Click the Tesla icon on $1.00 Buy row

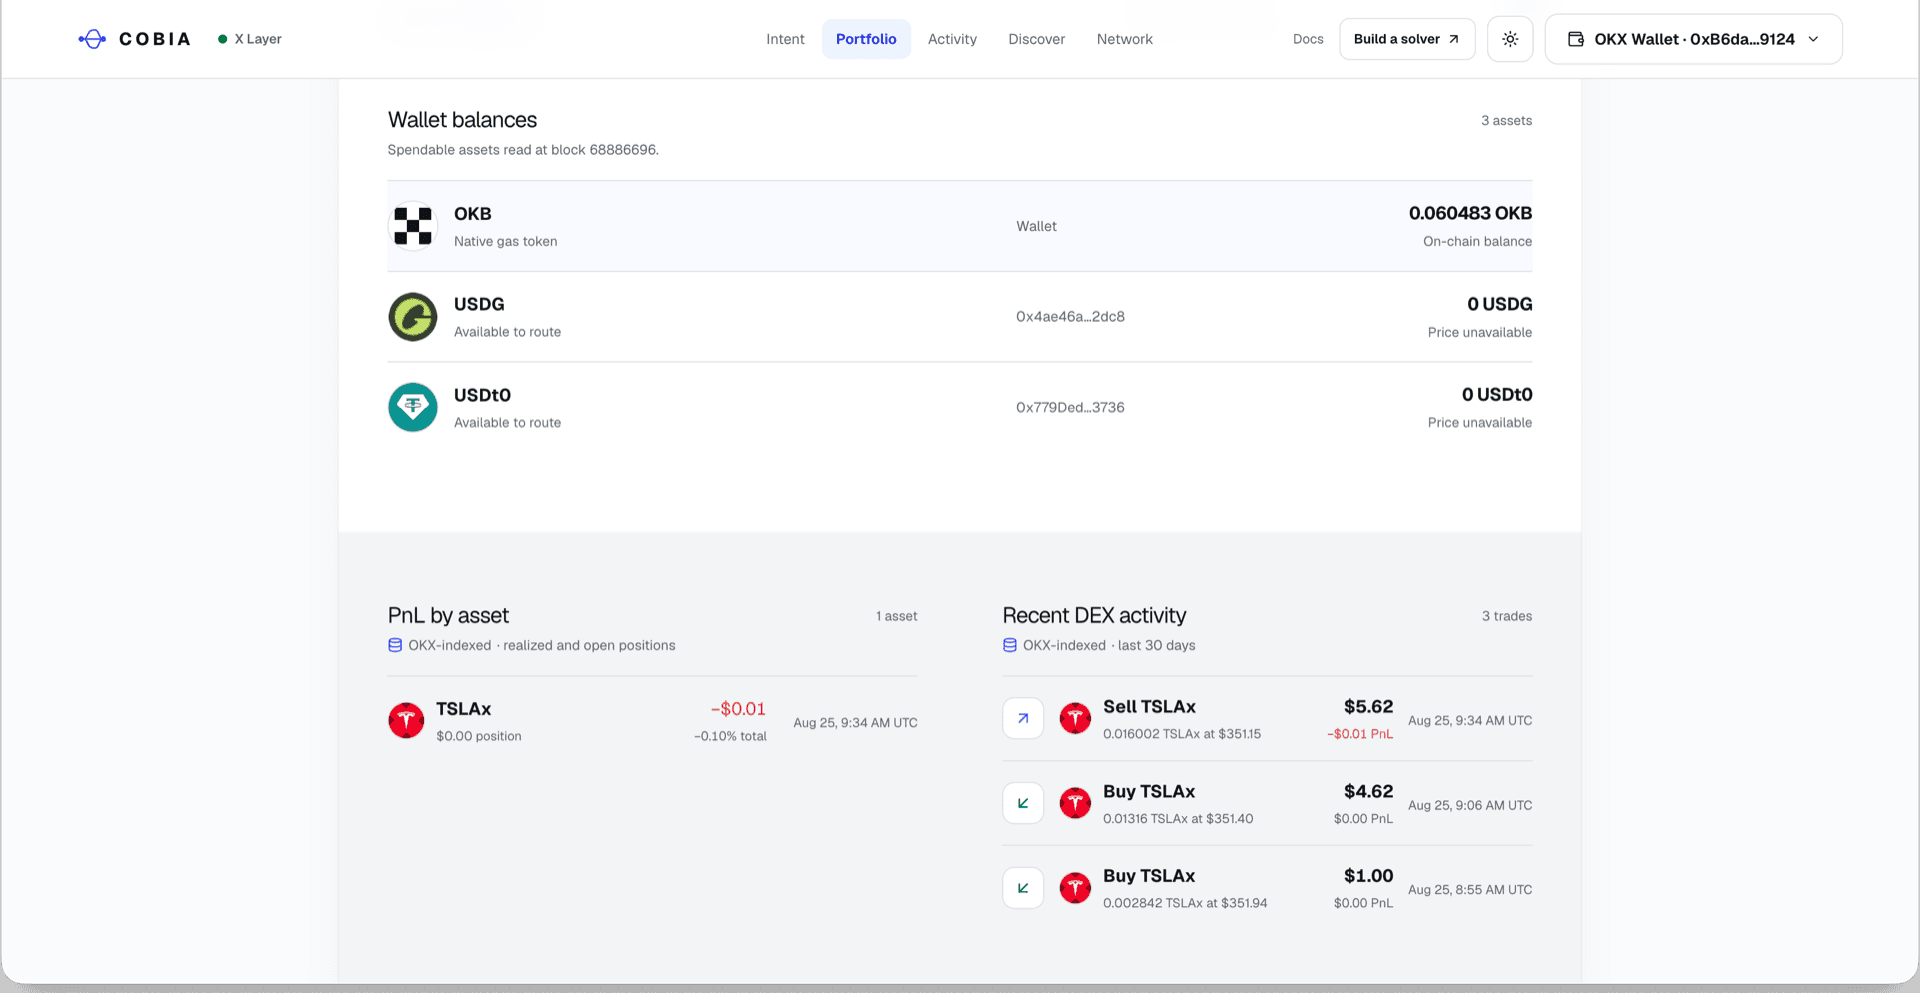click(1075, 888)
